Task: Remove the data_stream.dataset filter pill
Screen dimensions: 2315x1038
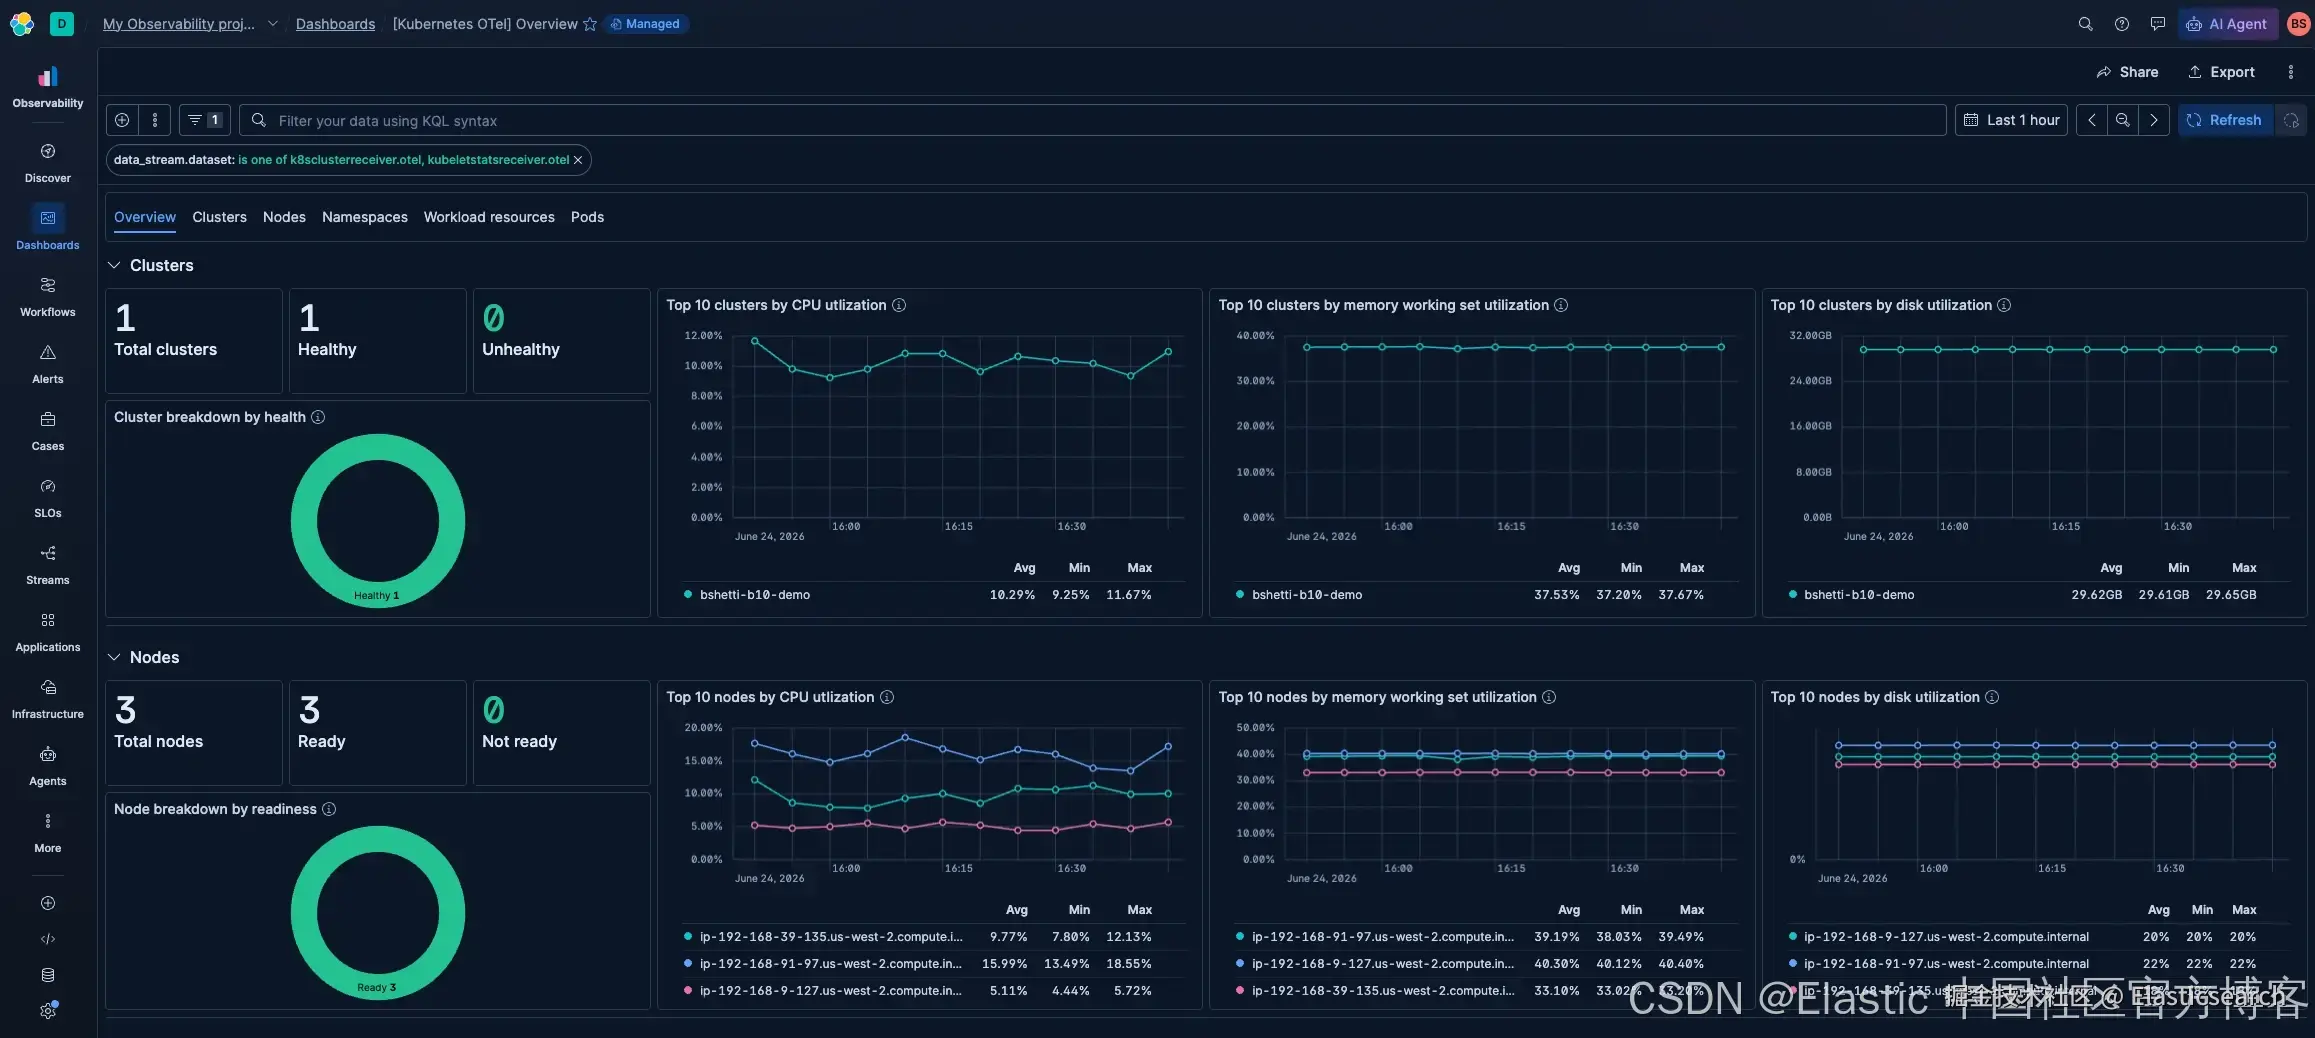Action: tap(578, 160)
